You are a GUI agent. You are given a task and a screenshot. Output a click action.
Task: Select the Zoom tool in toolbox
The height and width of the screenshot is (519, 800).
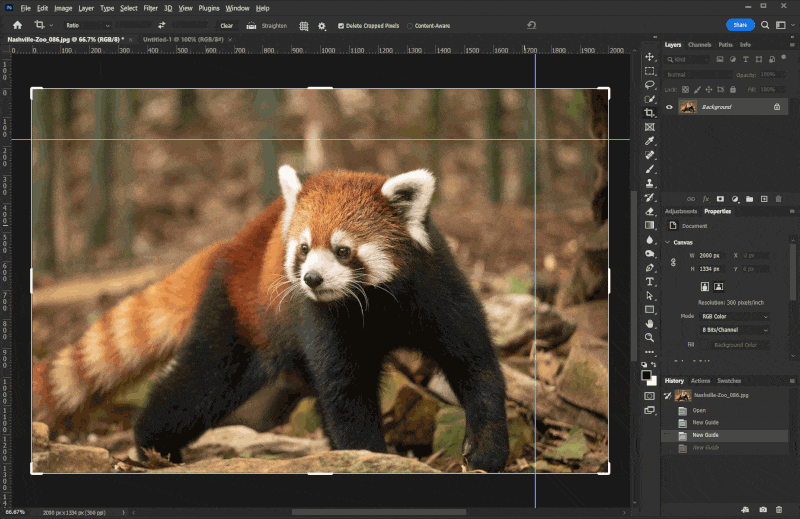point(649,338)
